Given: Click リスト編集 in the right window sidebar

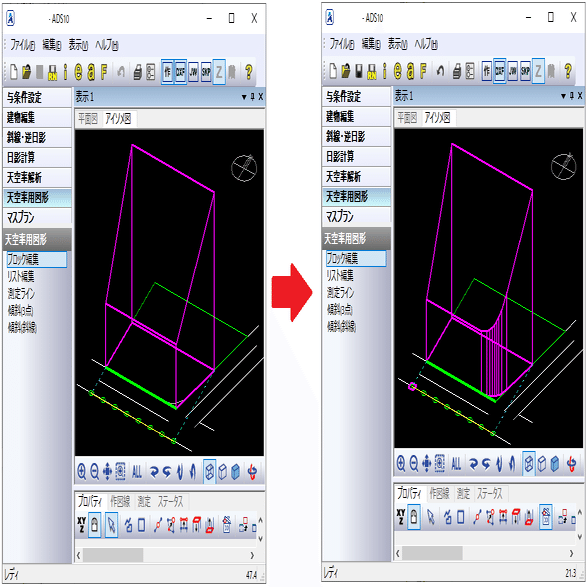Looking at the screenshot, I should click(x=340, y=275).
